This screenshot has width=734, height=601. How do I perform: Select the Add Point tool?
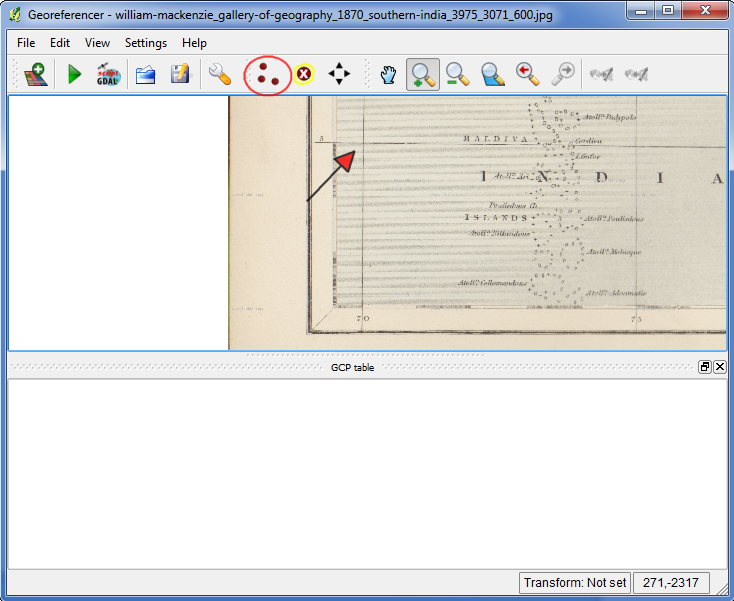268,75
